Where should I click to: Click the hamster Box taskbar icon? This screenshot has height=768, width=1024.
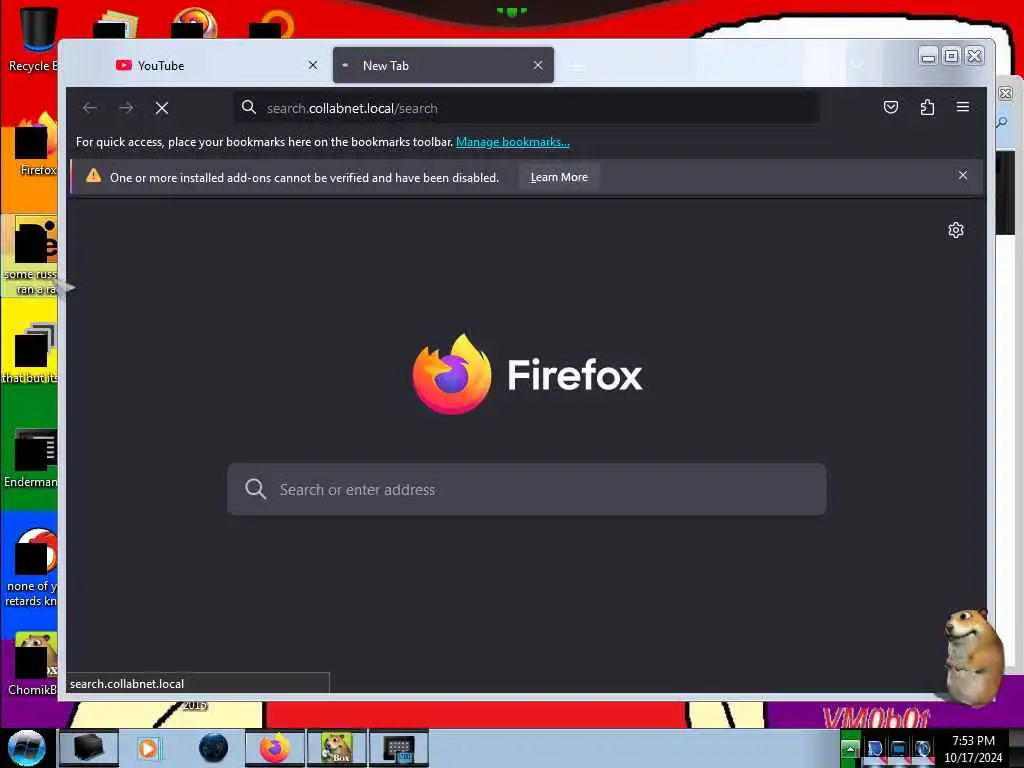pos(336,748)
